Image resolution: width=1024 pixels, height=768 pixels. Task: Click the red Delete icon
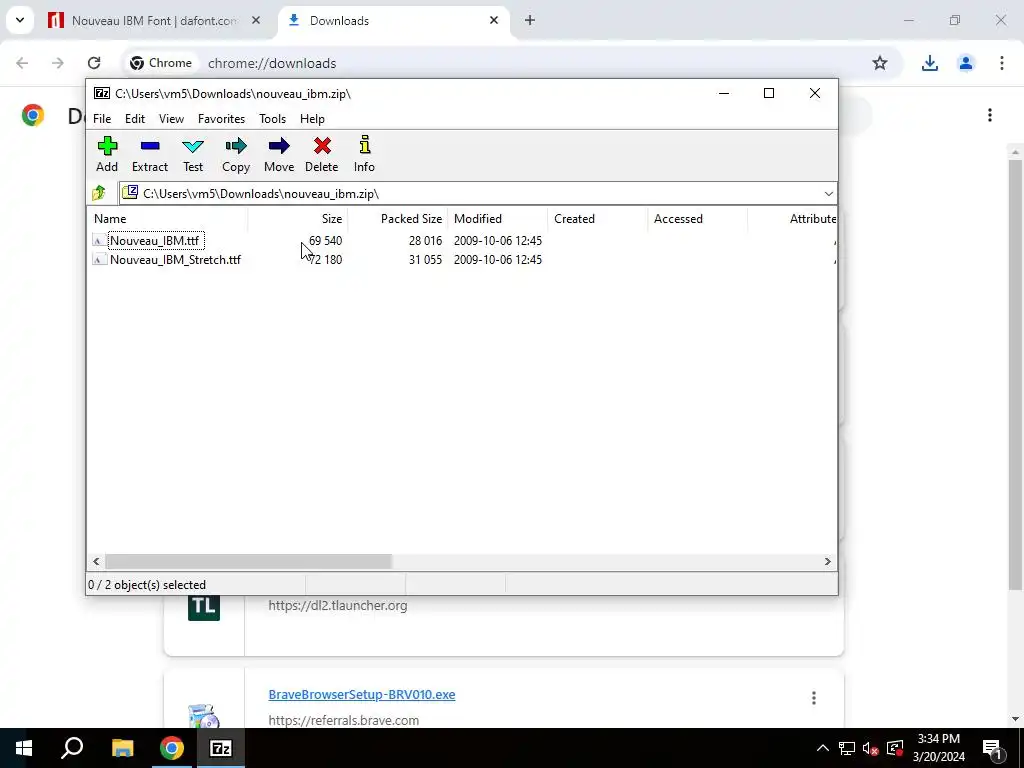point(322,155)
